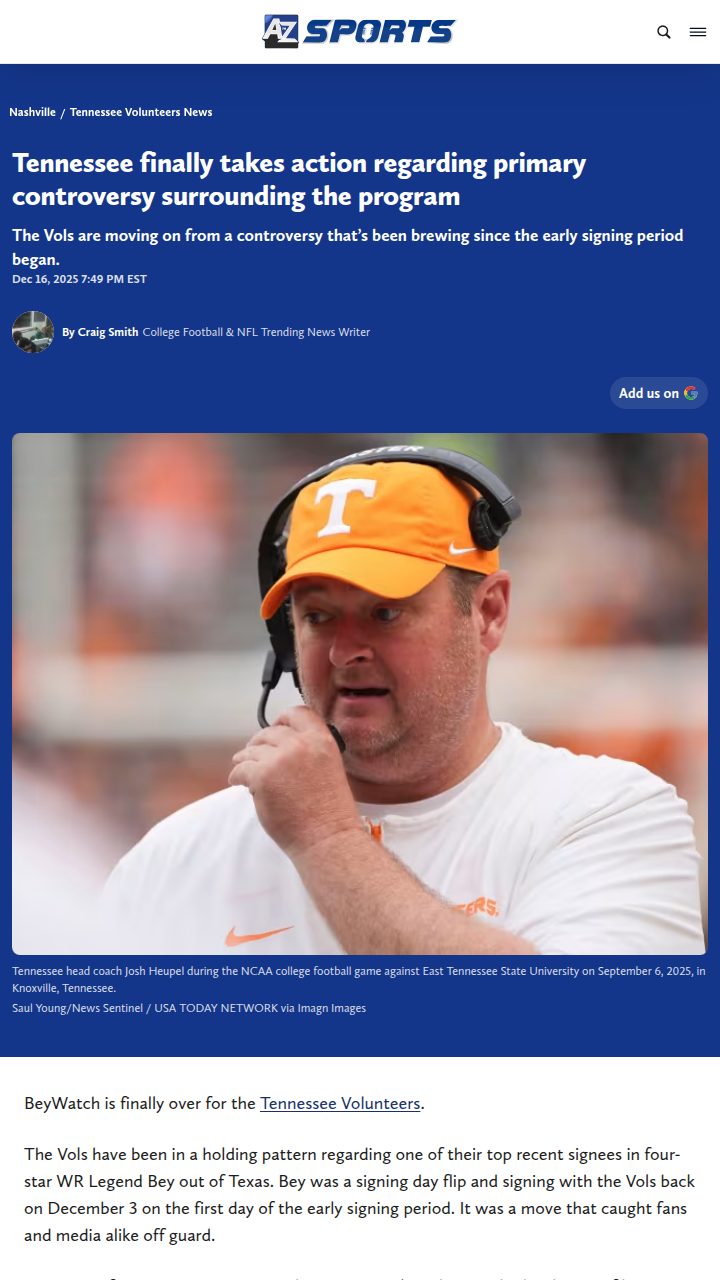View Craig Smith's author avatar
Viewport: 720px width, 1280px height.
click(x=33, y=332)
